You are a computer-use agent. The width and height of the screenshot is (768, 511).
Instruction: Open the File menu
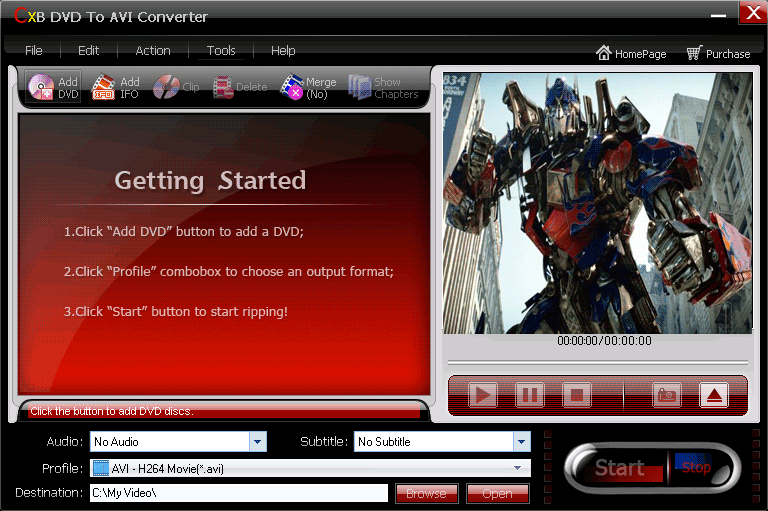34,50
